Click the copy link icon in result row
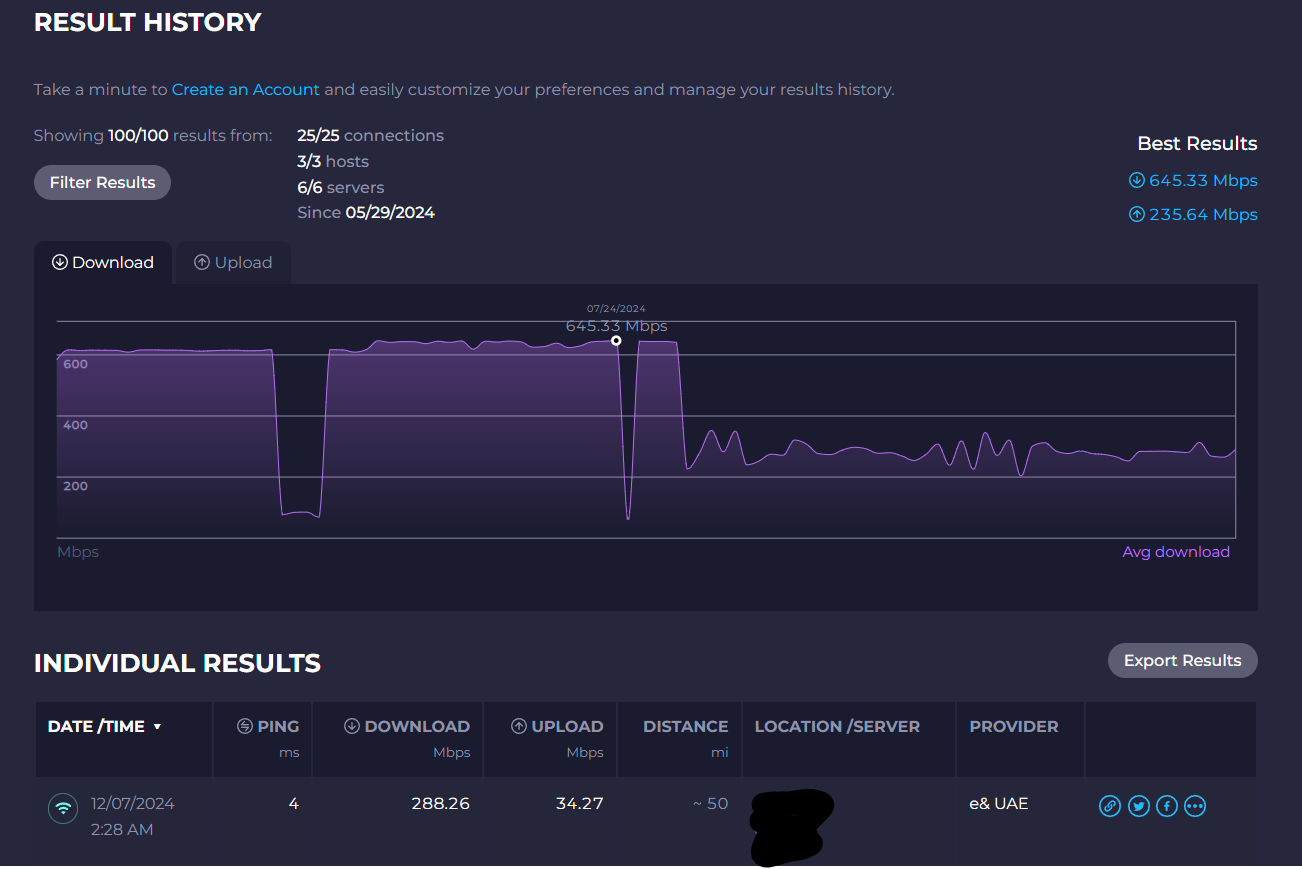 [1110, 806]
